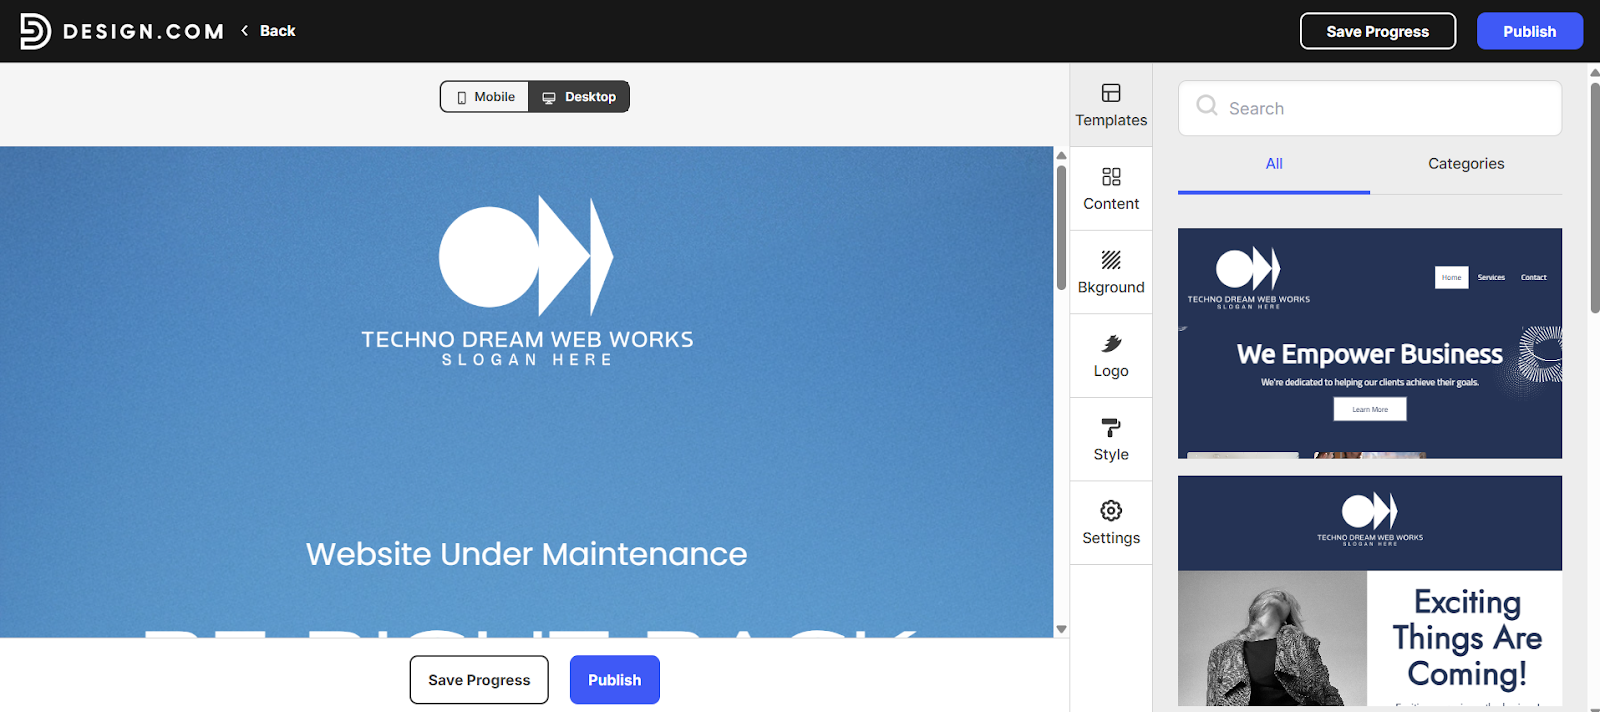1600x712 pixels.
Task: Click the canvas preview scrollbar down arrow
Action: (1061, 629)
